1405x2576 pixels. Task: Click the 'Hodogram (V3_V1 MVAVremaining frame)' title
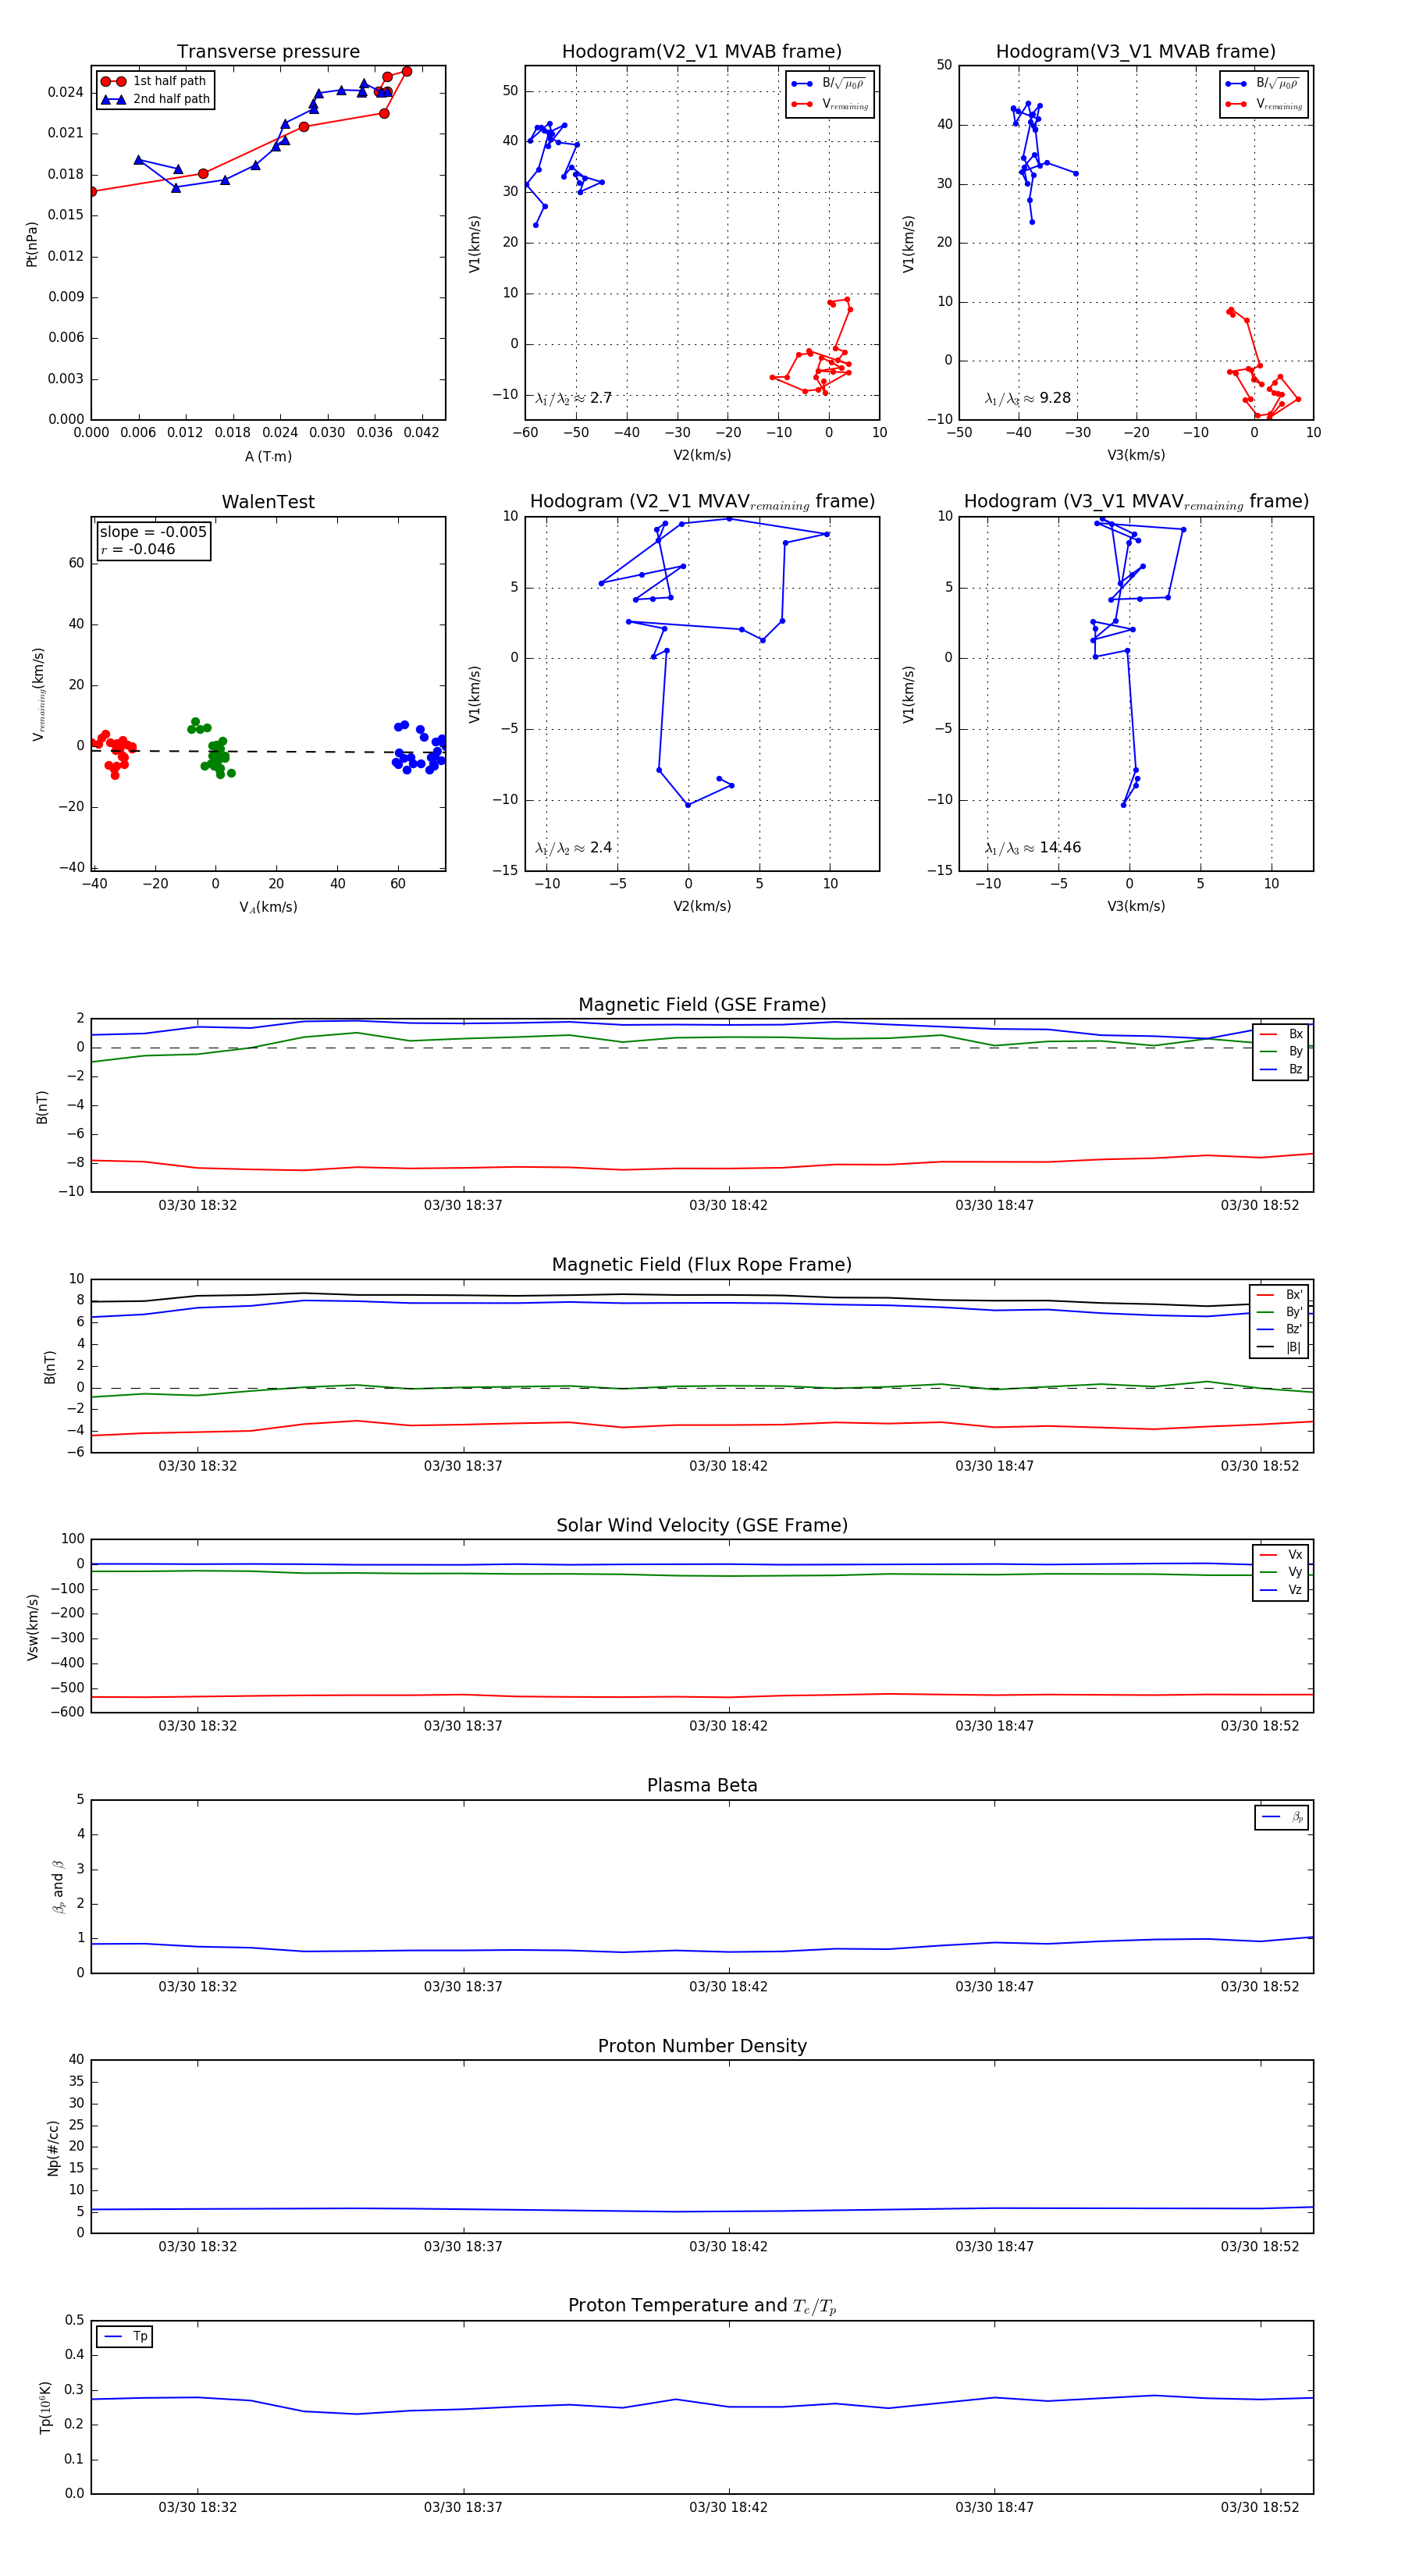(1136, 502)
